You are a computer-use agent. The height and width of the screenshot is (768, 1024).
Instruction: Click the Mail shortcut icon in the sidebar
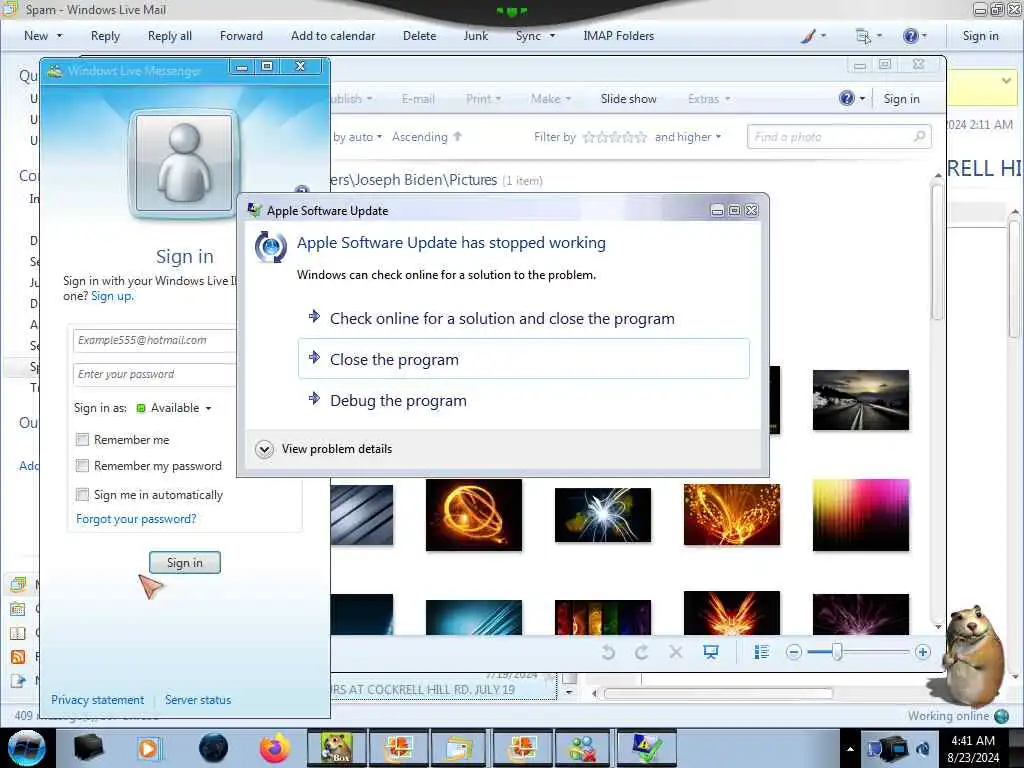pos(18,584)
